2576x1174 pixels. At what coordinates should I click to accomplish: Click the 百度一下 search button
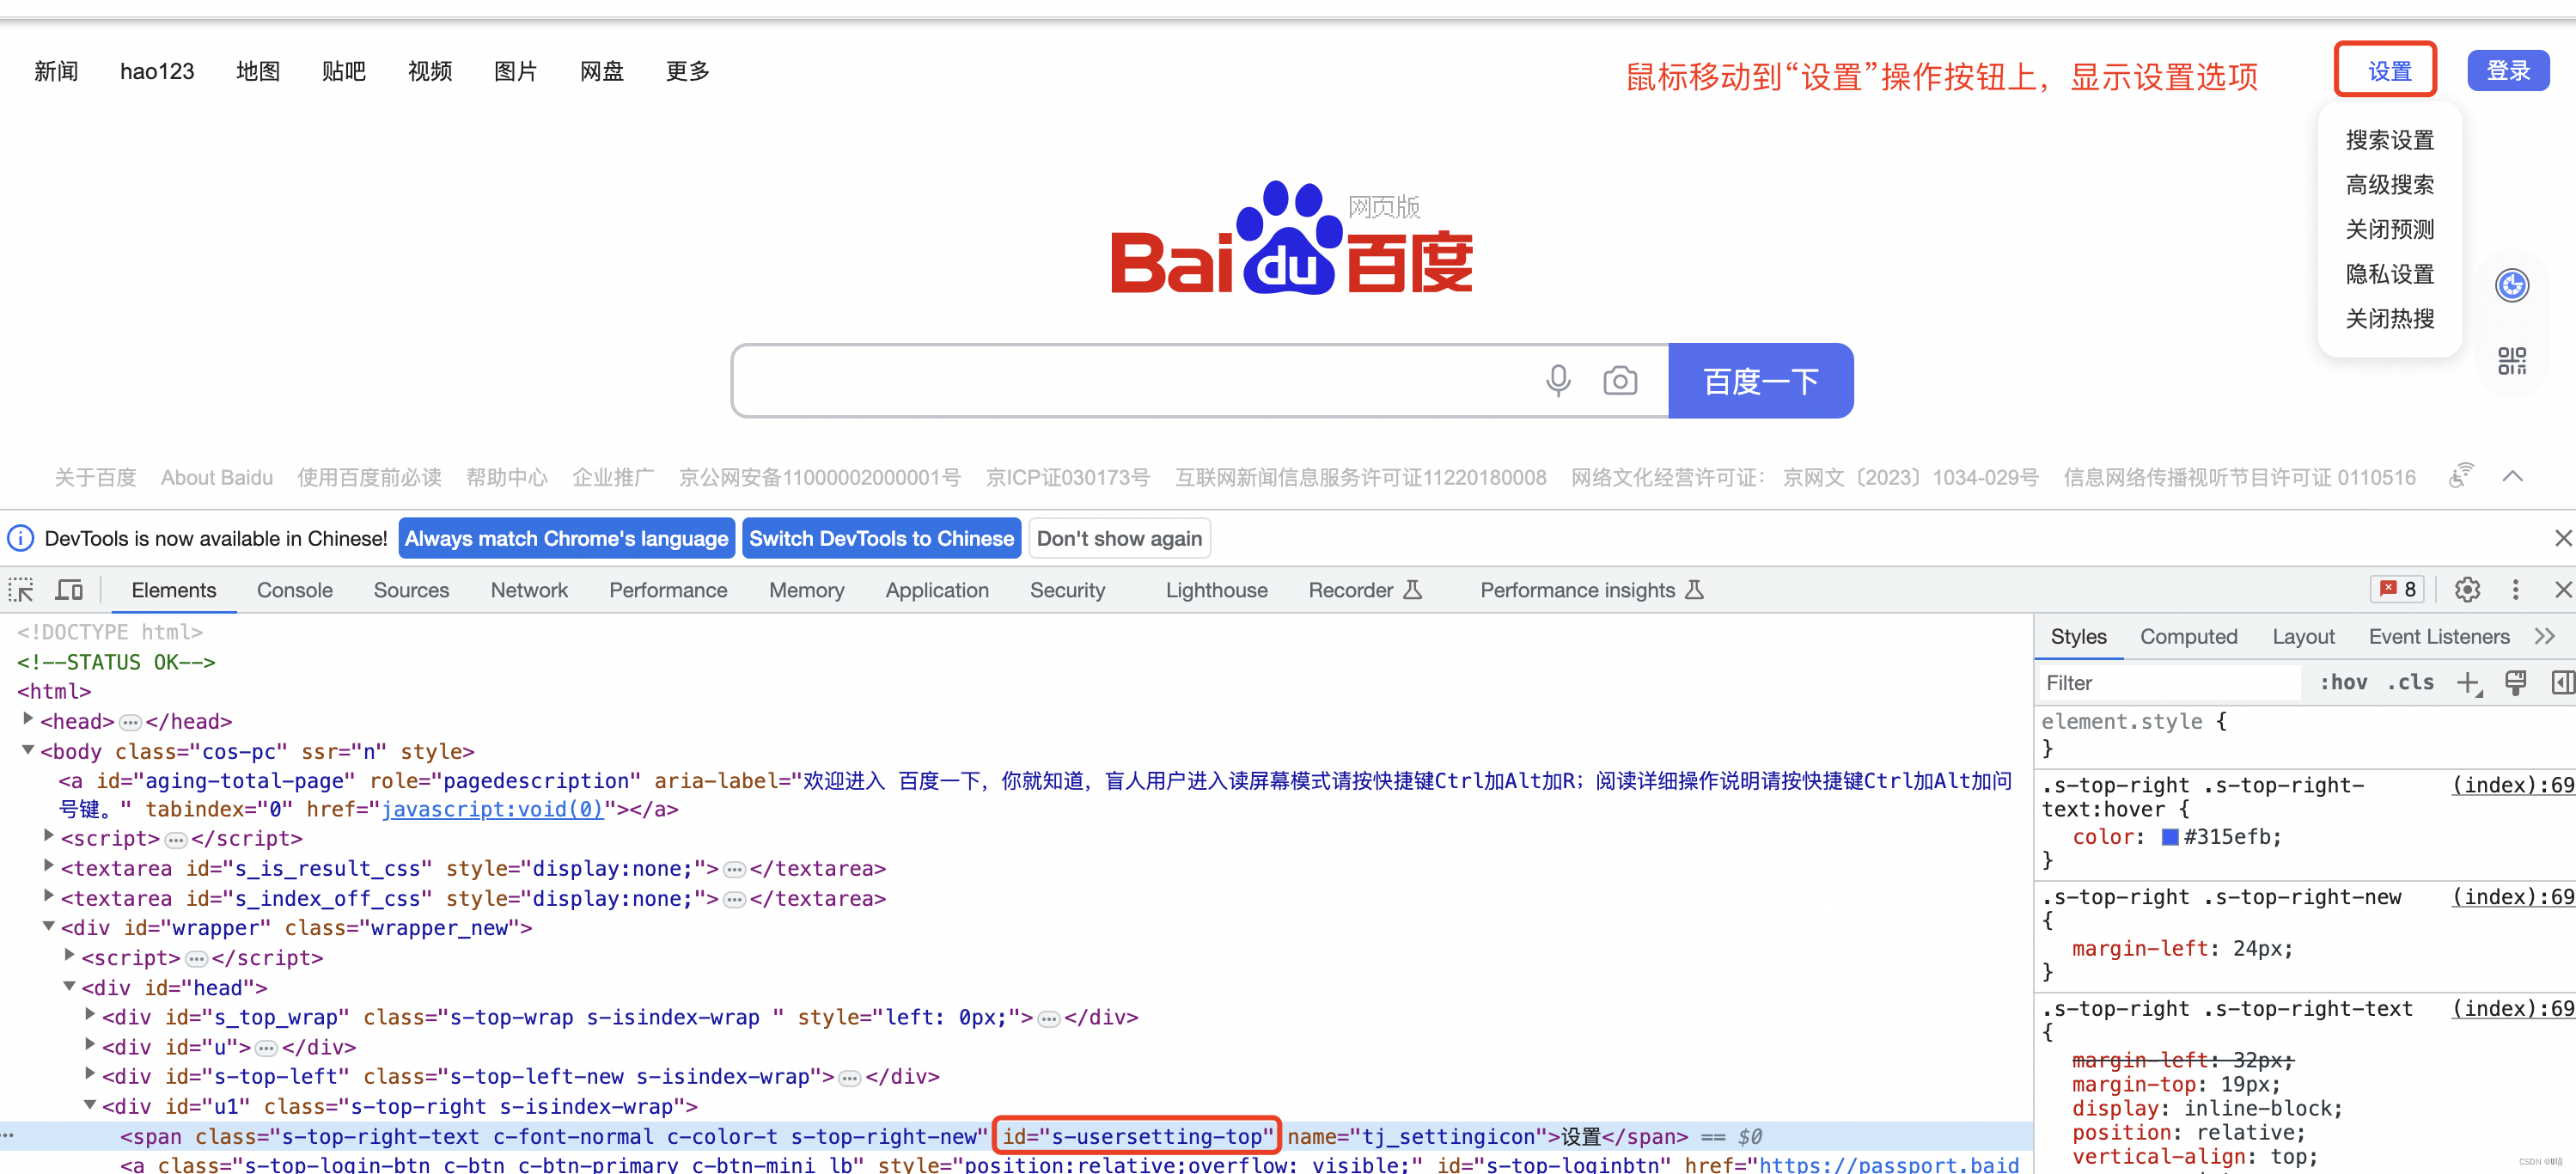(1760, 381)
